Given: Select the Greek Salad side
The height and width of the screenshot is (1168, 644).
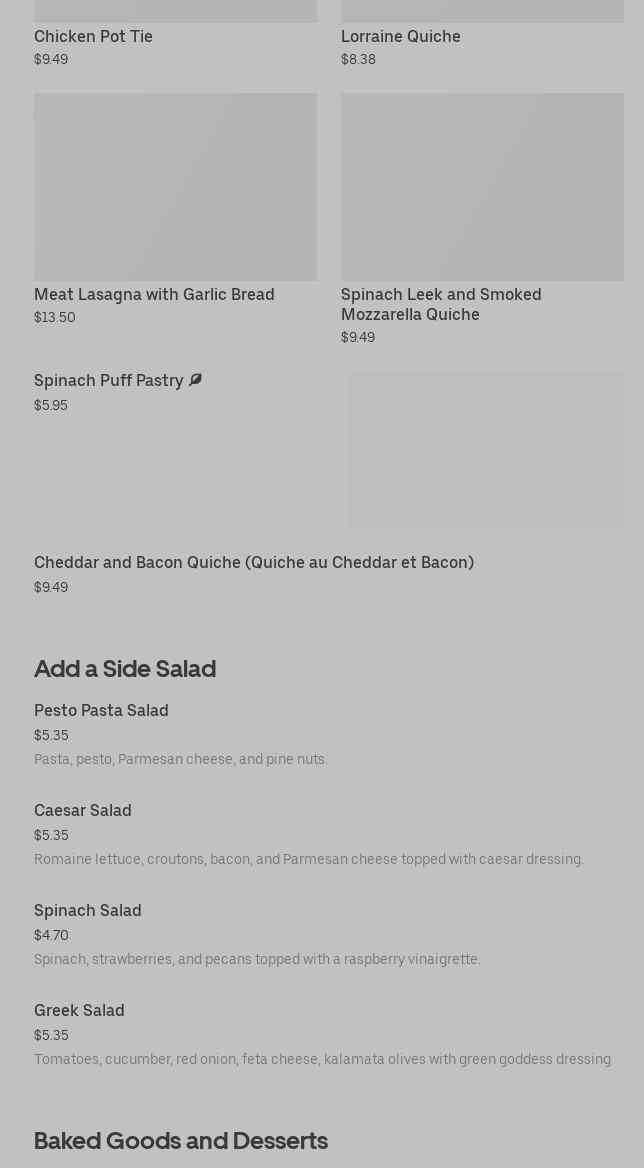Looking at the screenshot, I should point(79,1011).
